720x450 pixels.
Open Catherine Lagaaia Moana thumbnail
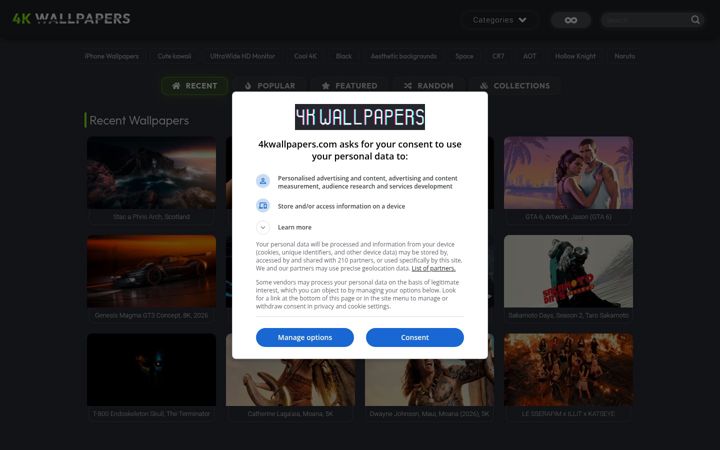290,382
